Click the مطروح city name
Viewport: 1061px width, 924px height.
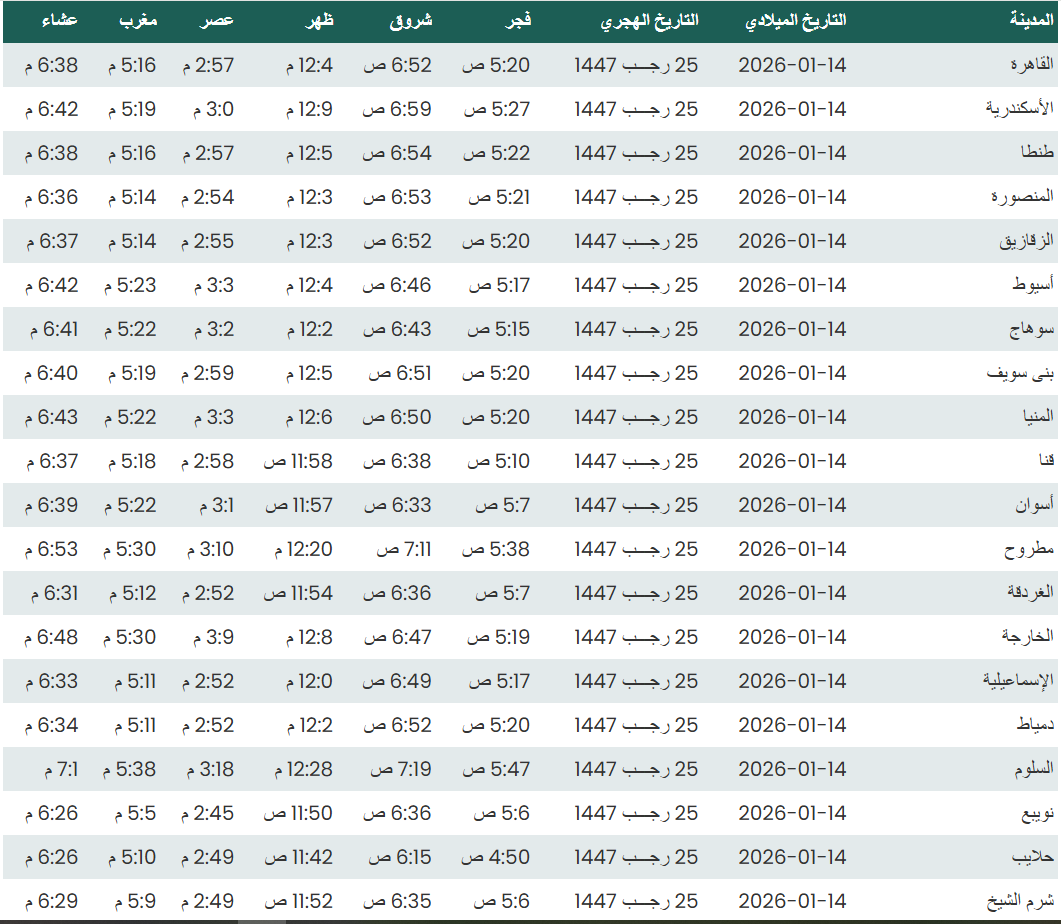tap(1033, 549)
